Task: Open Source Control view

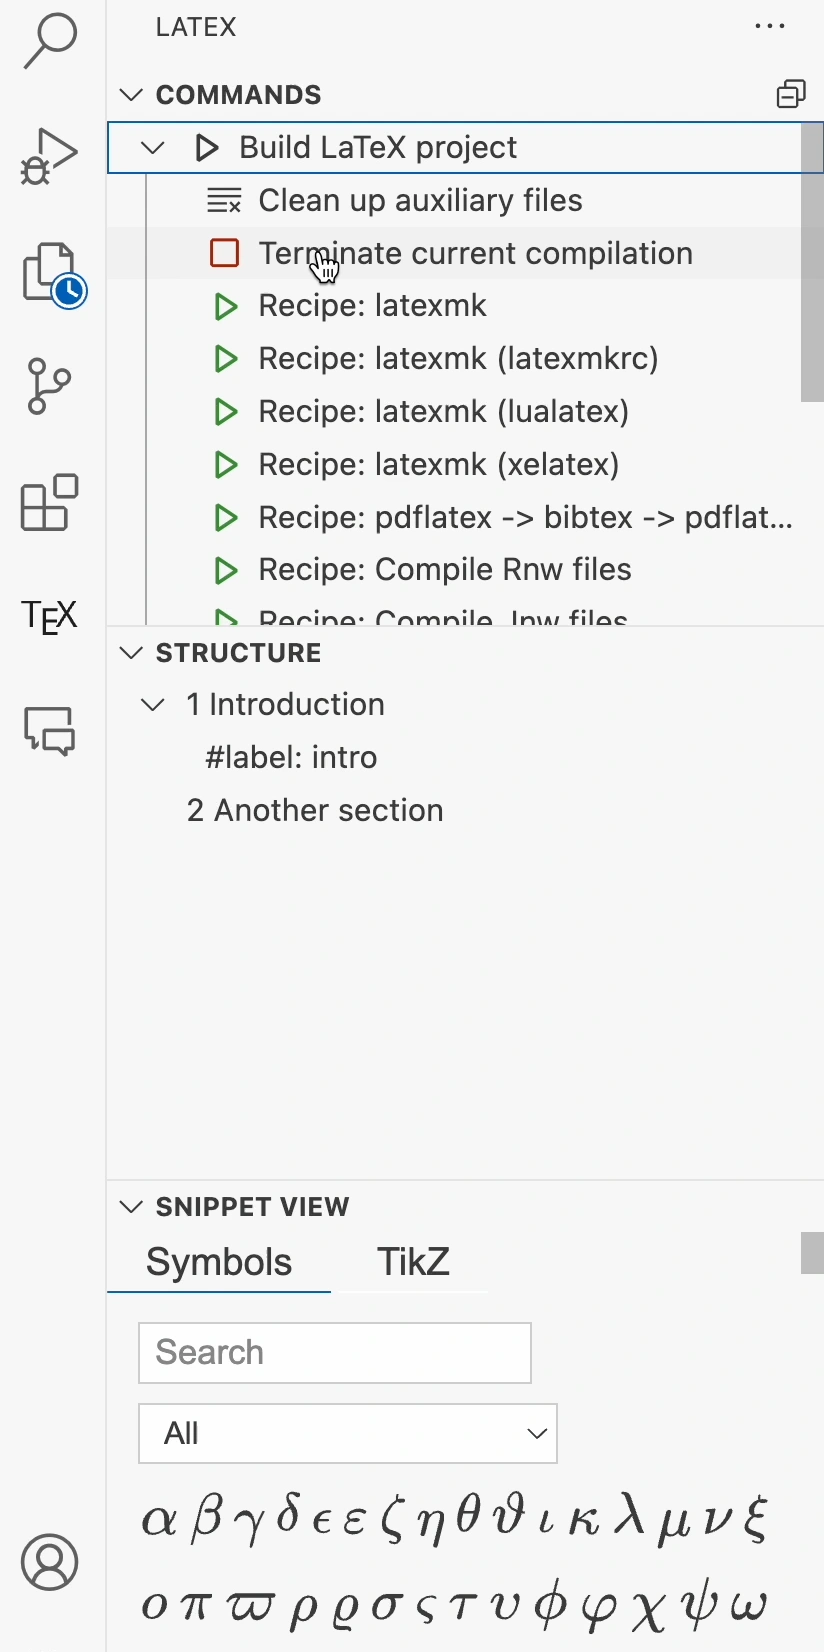Action: 49,386
